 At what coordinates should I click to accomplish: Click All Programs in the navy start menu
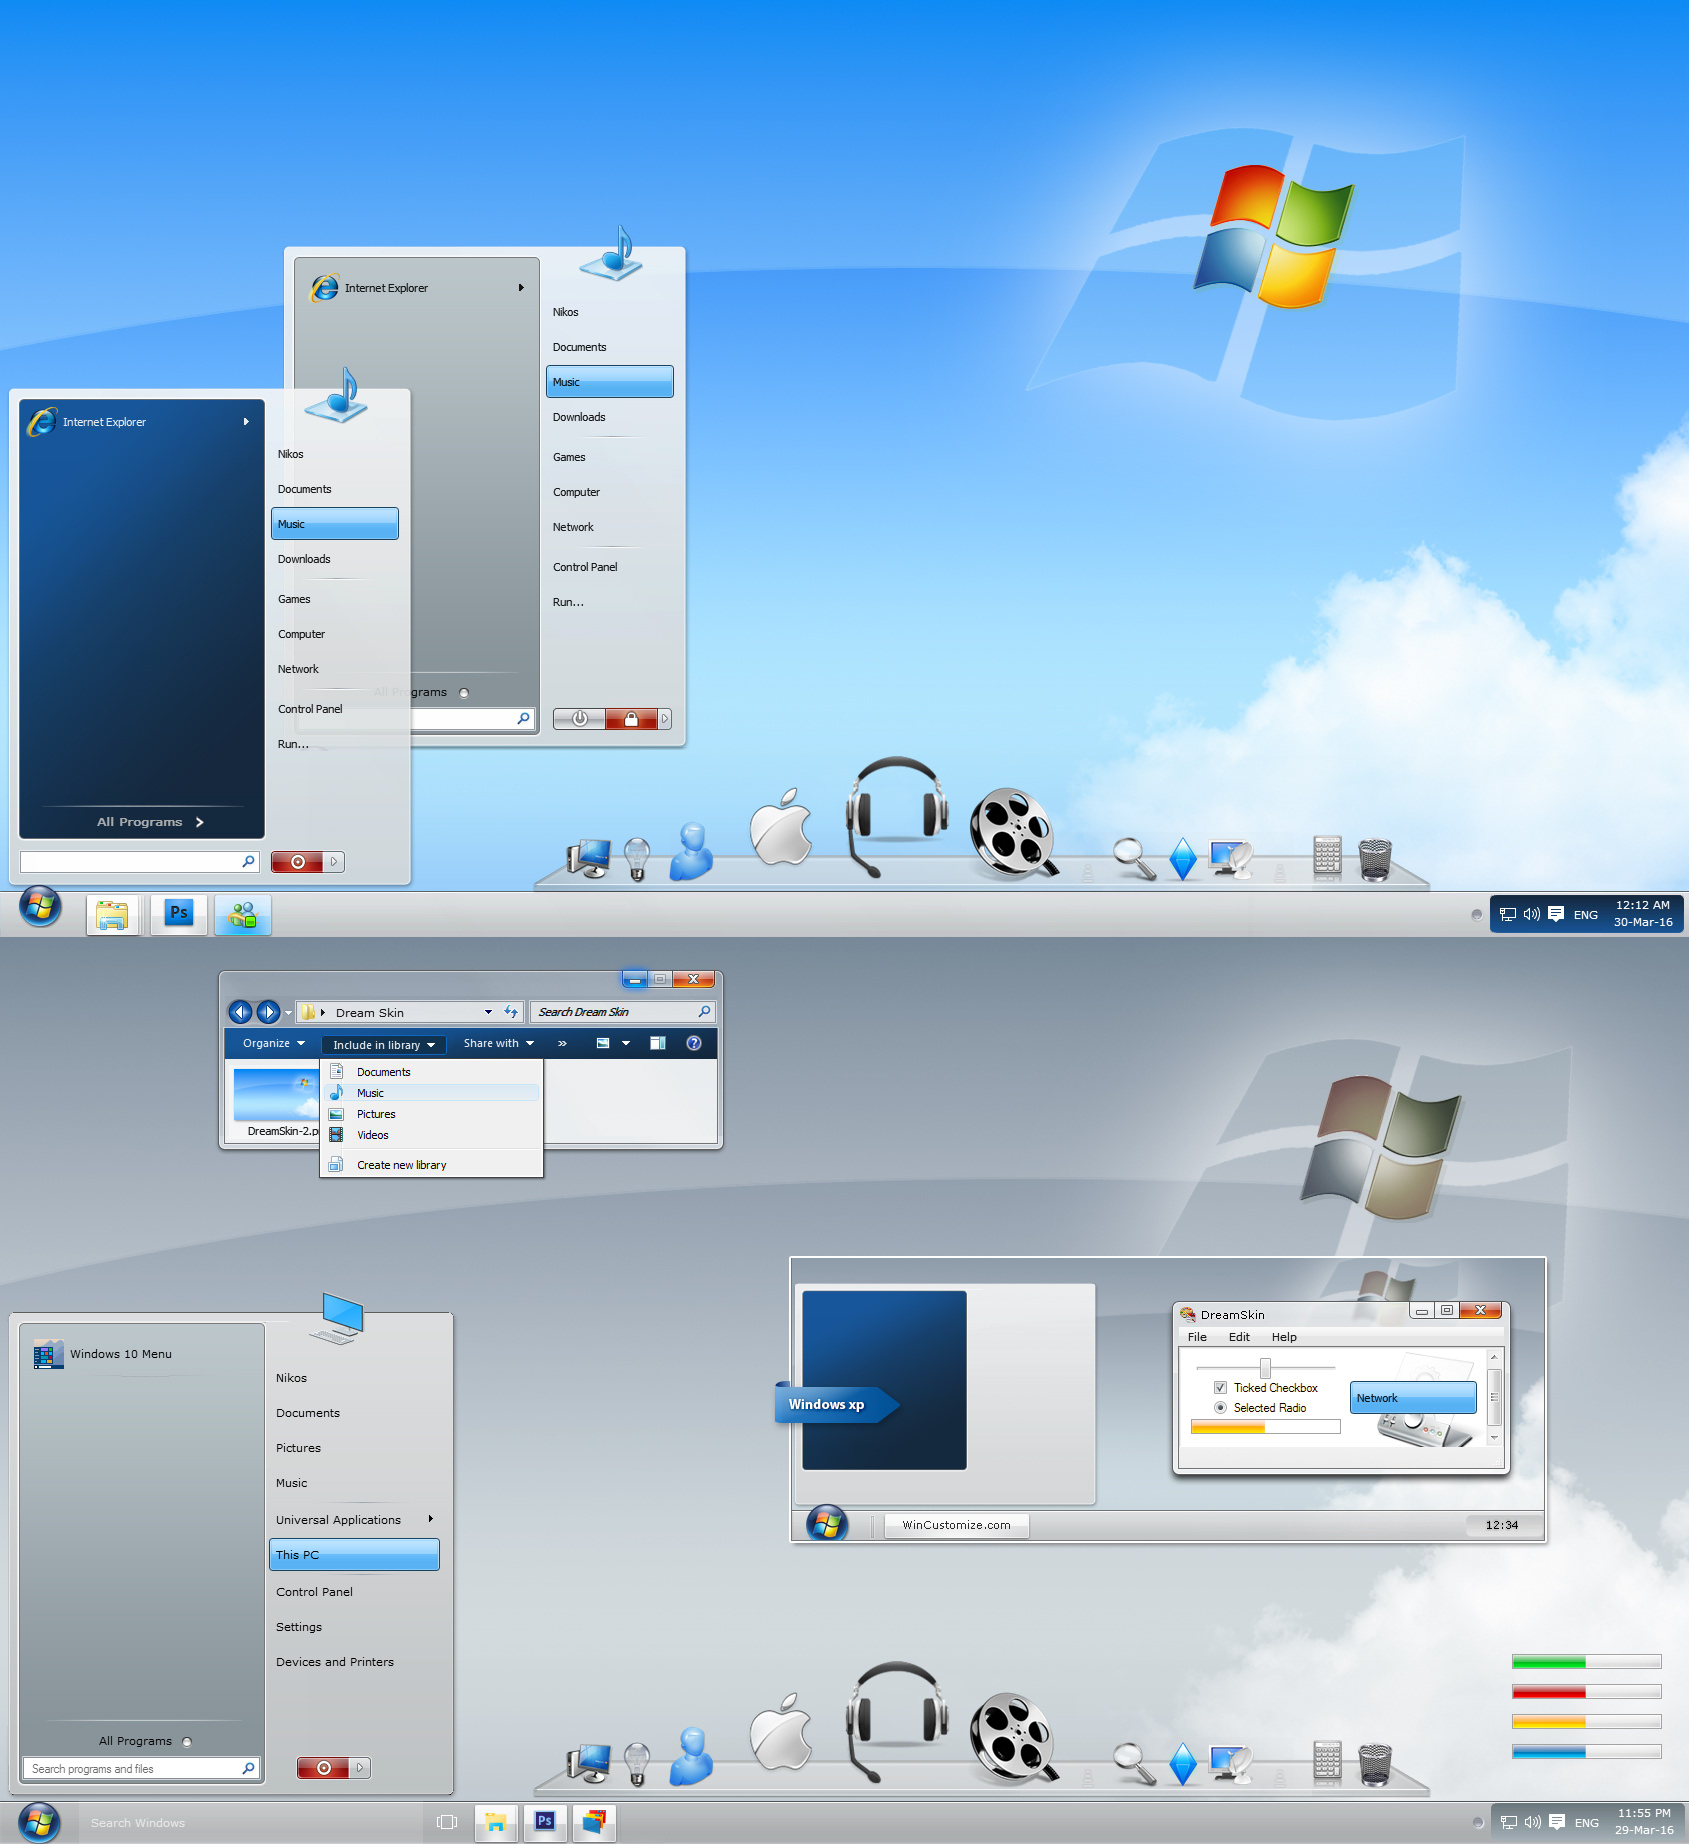(149, 822)
